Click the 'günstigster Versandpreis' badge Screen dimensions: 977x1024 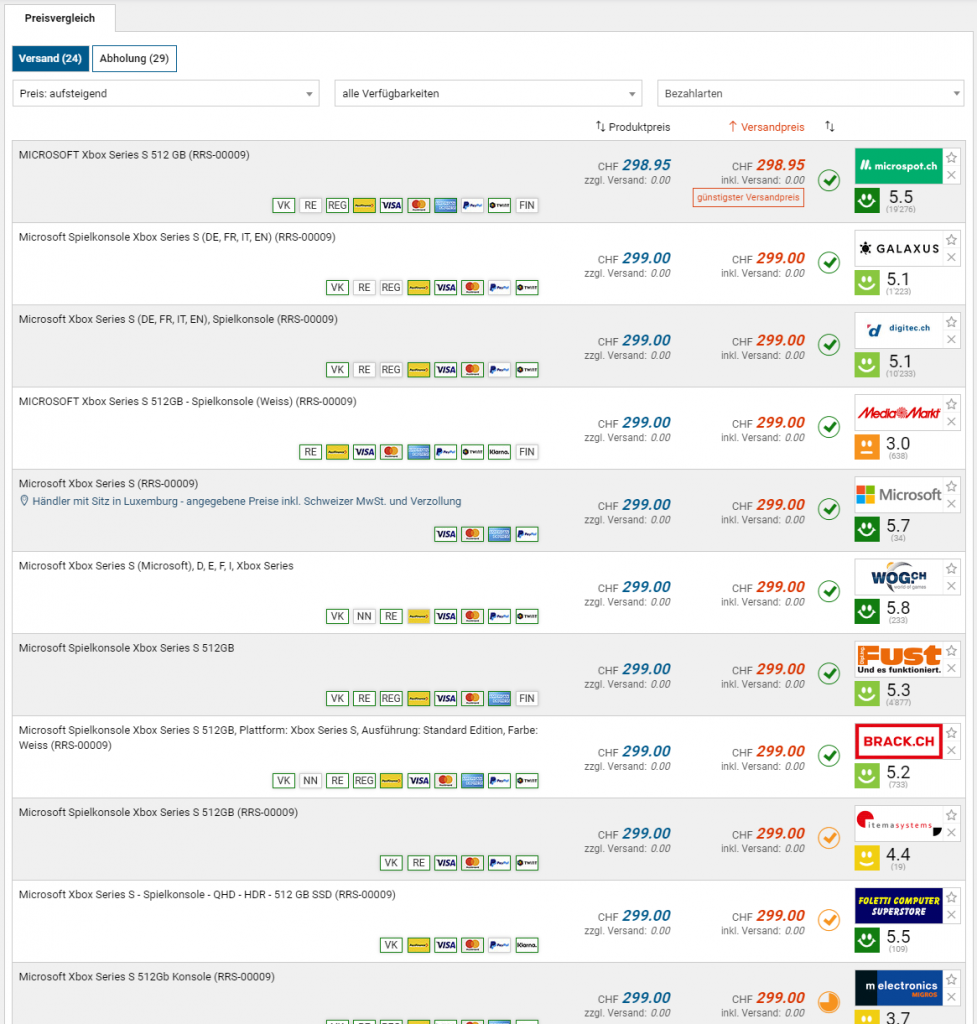(x=748, y=197)
